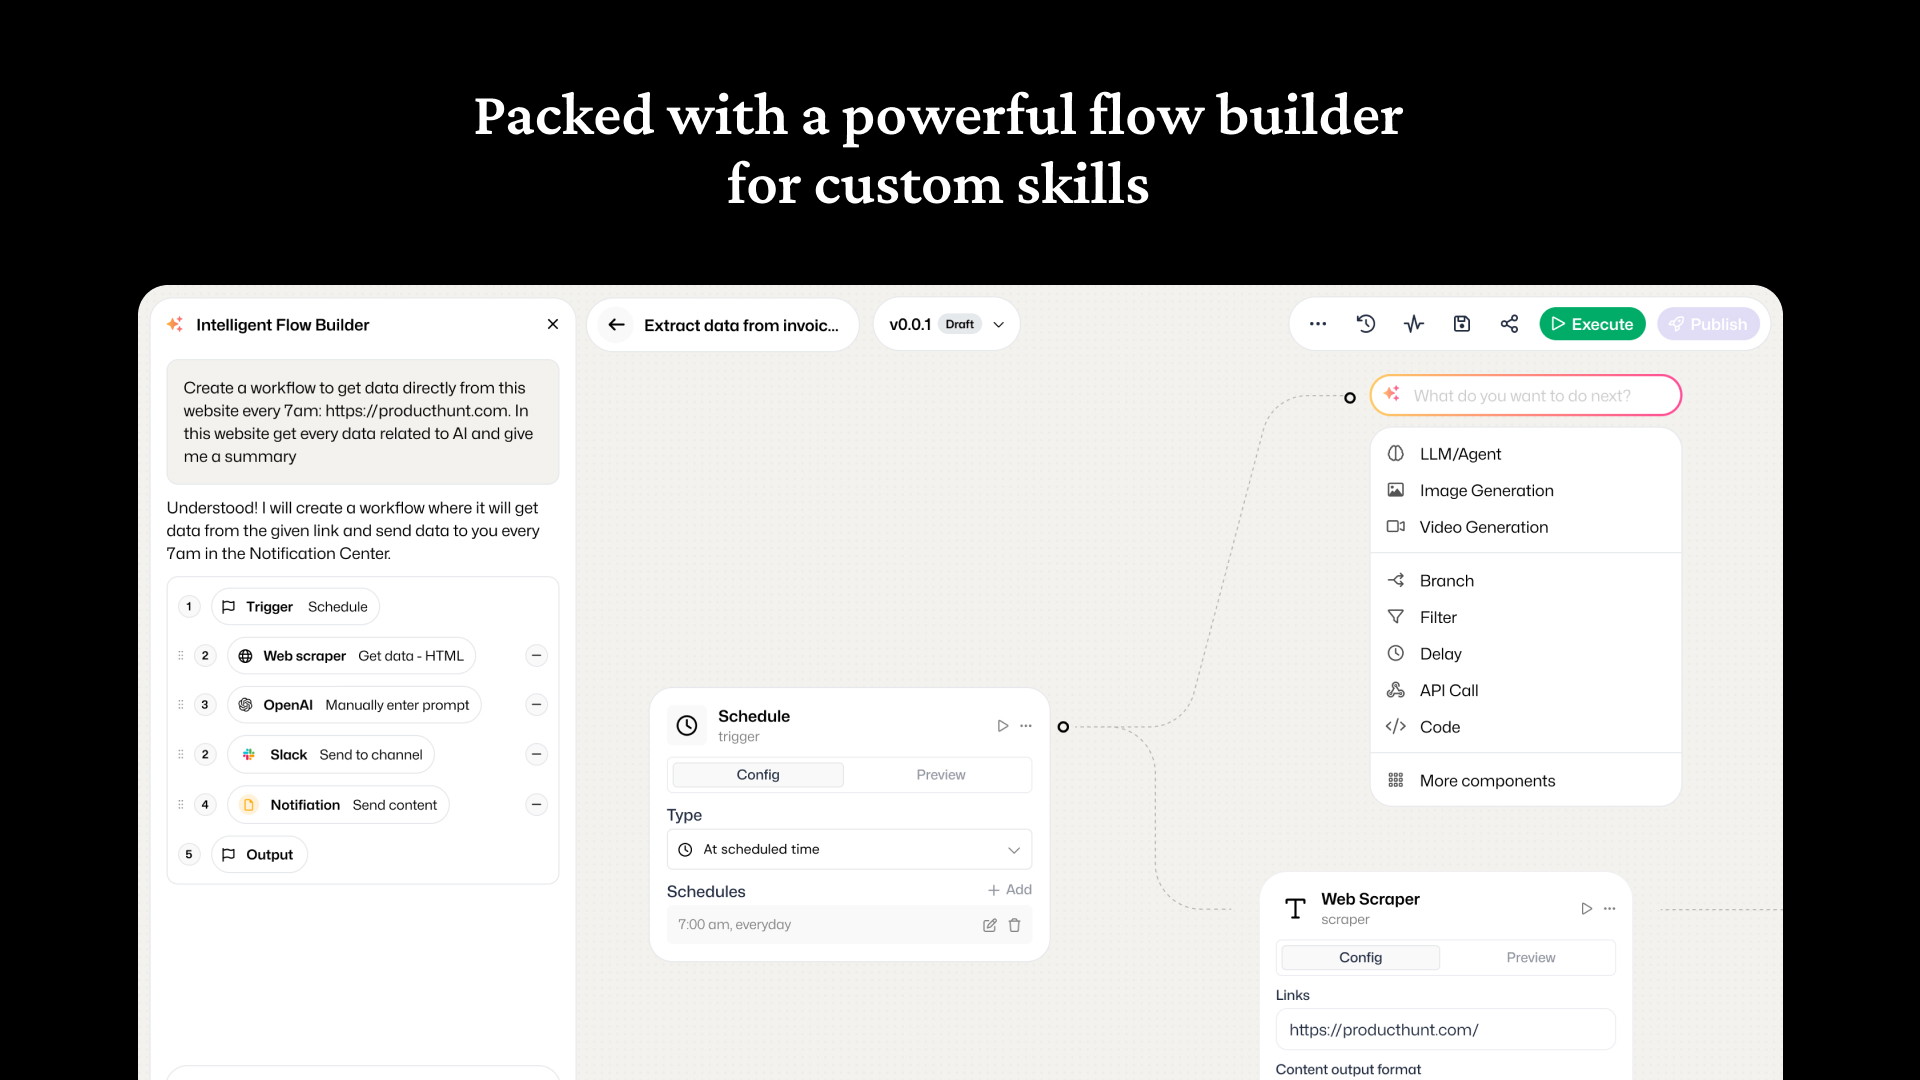
Task: Open the toolbar ellipsis options menu
Action: click(x=1319, y=323)
